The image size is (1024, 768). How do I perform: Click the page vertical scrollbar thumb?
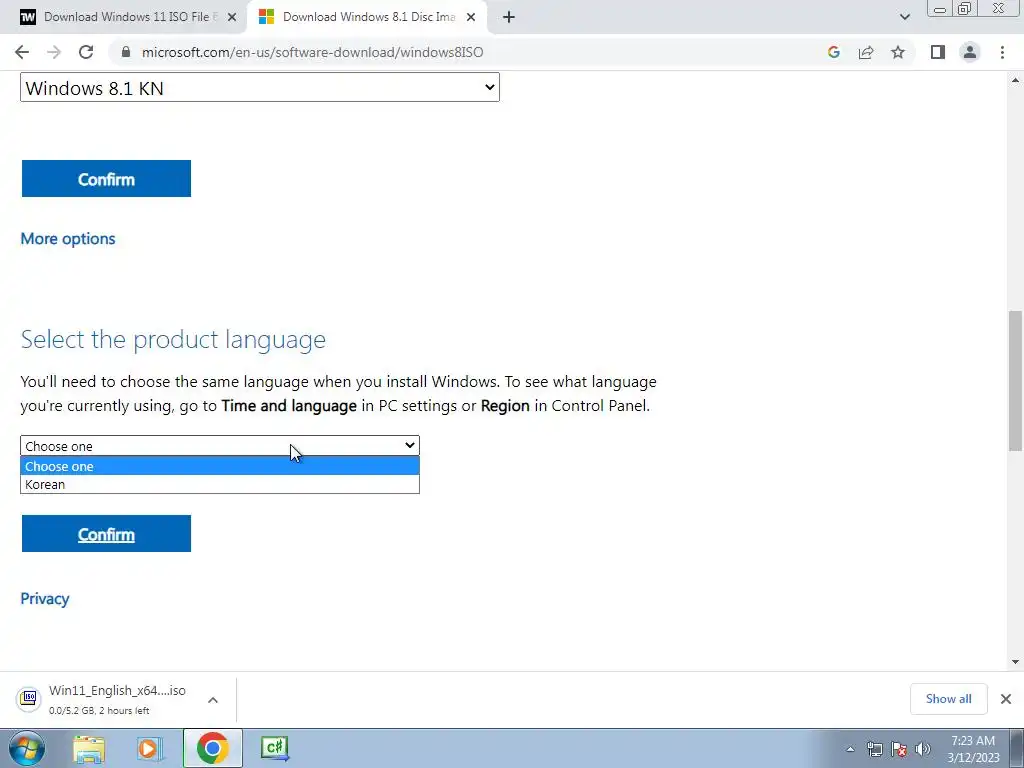1015,381
